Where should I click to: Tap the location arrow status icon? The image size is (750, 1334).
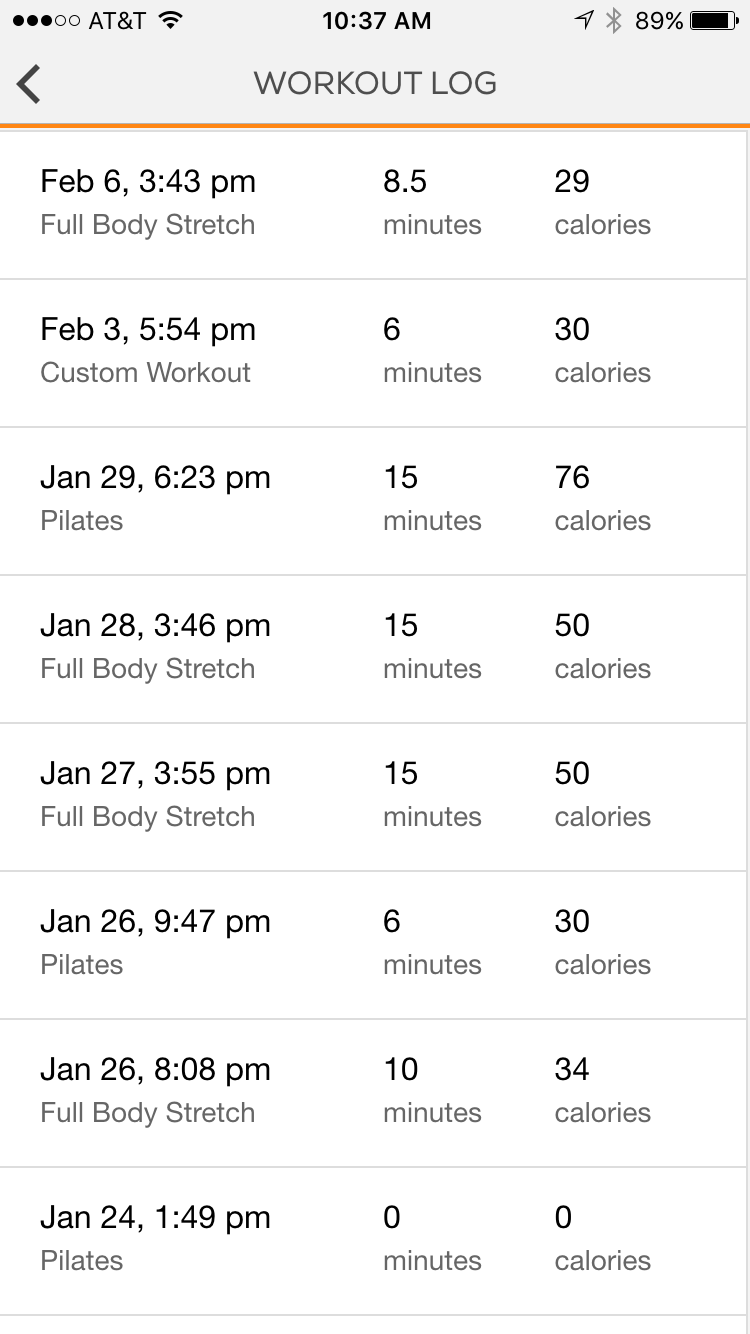pyautogui.click(x=584, y=21)
